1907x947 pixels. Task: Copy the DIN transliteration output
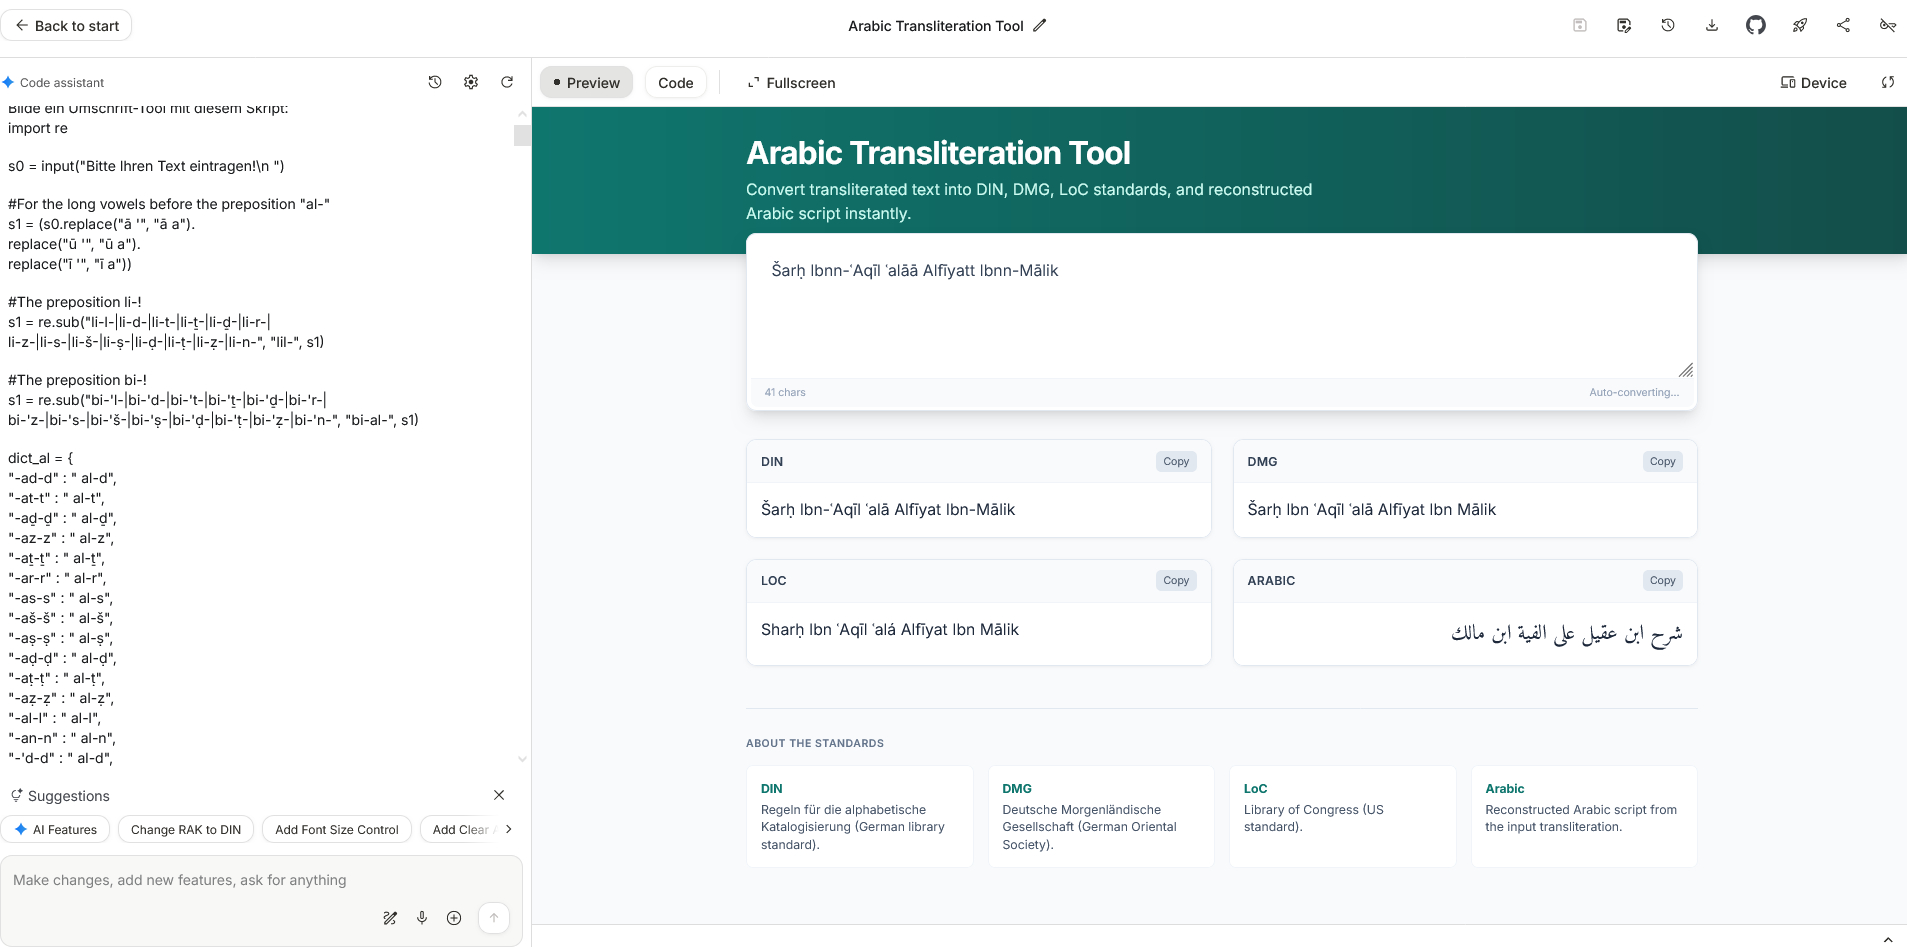tap(1176, 462)
